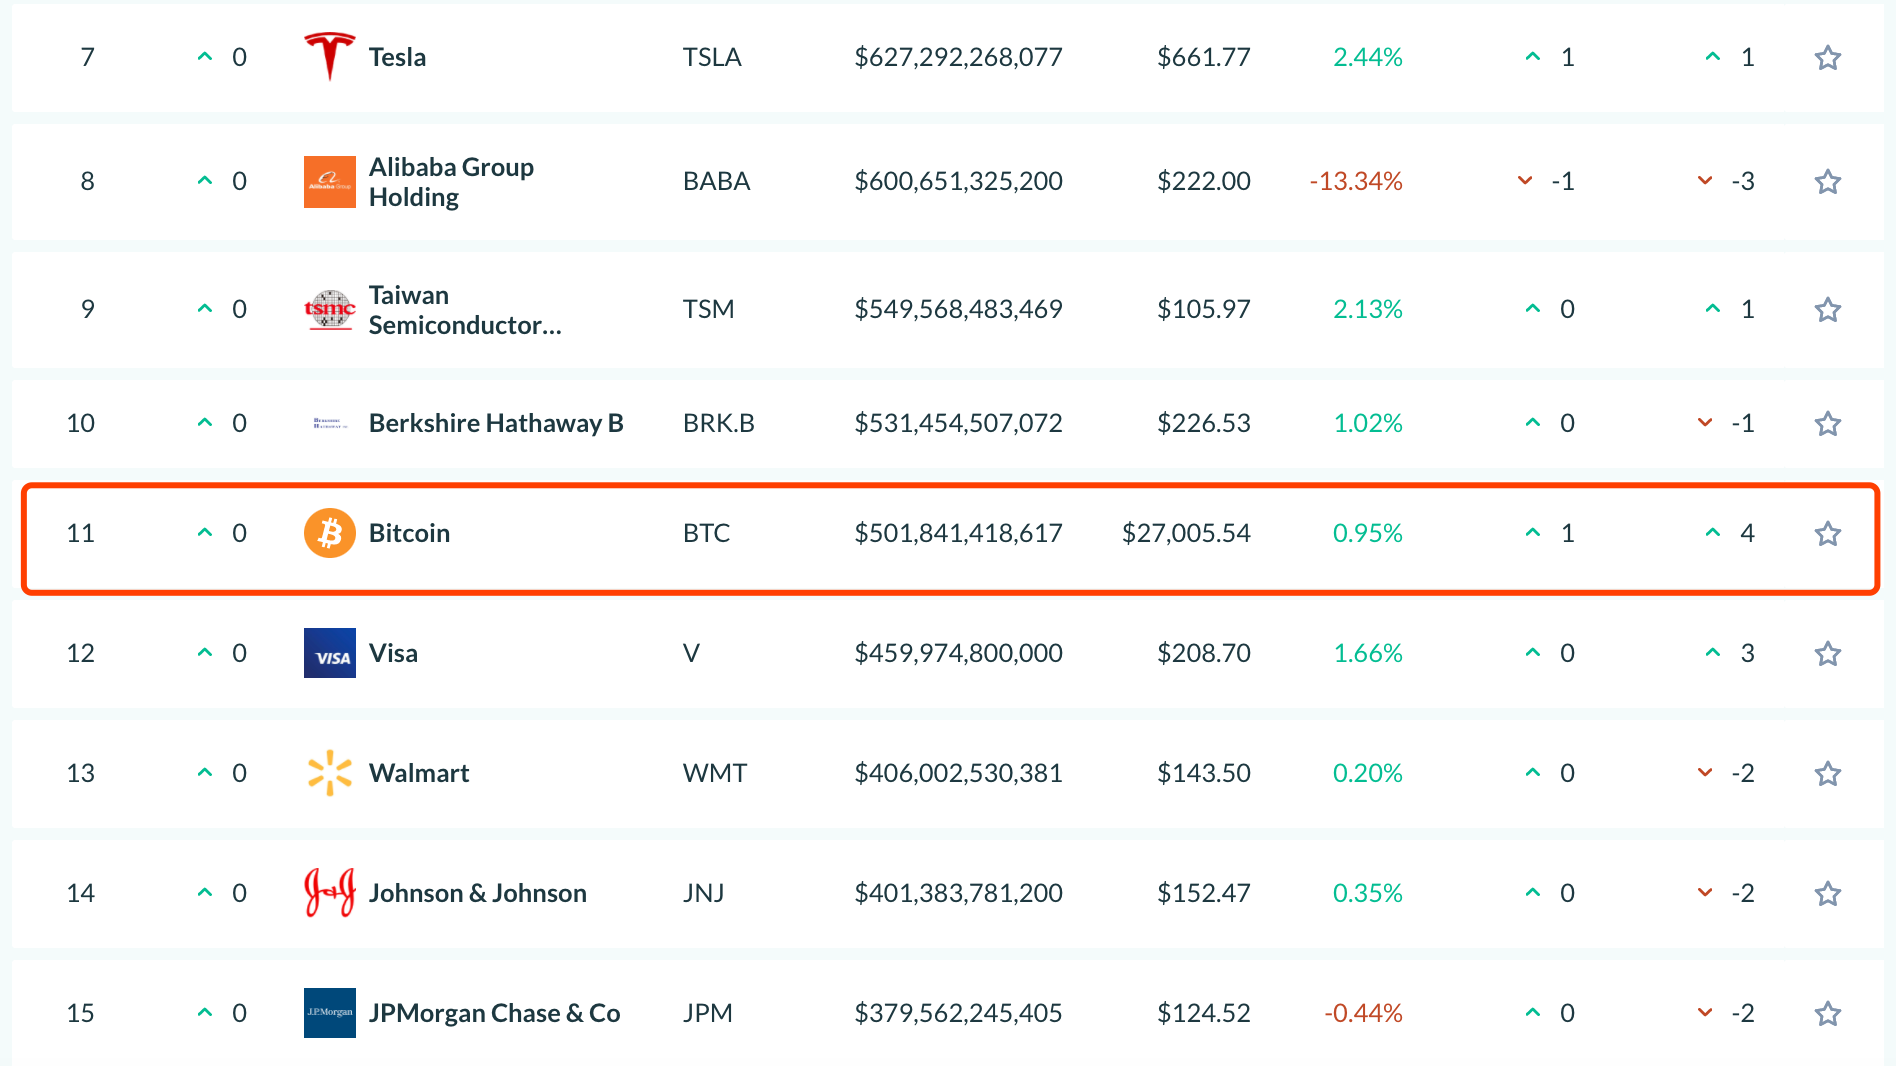Click Bitcoin's green up arrow before 4

(1713, 533)
